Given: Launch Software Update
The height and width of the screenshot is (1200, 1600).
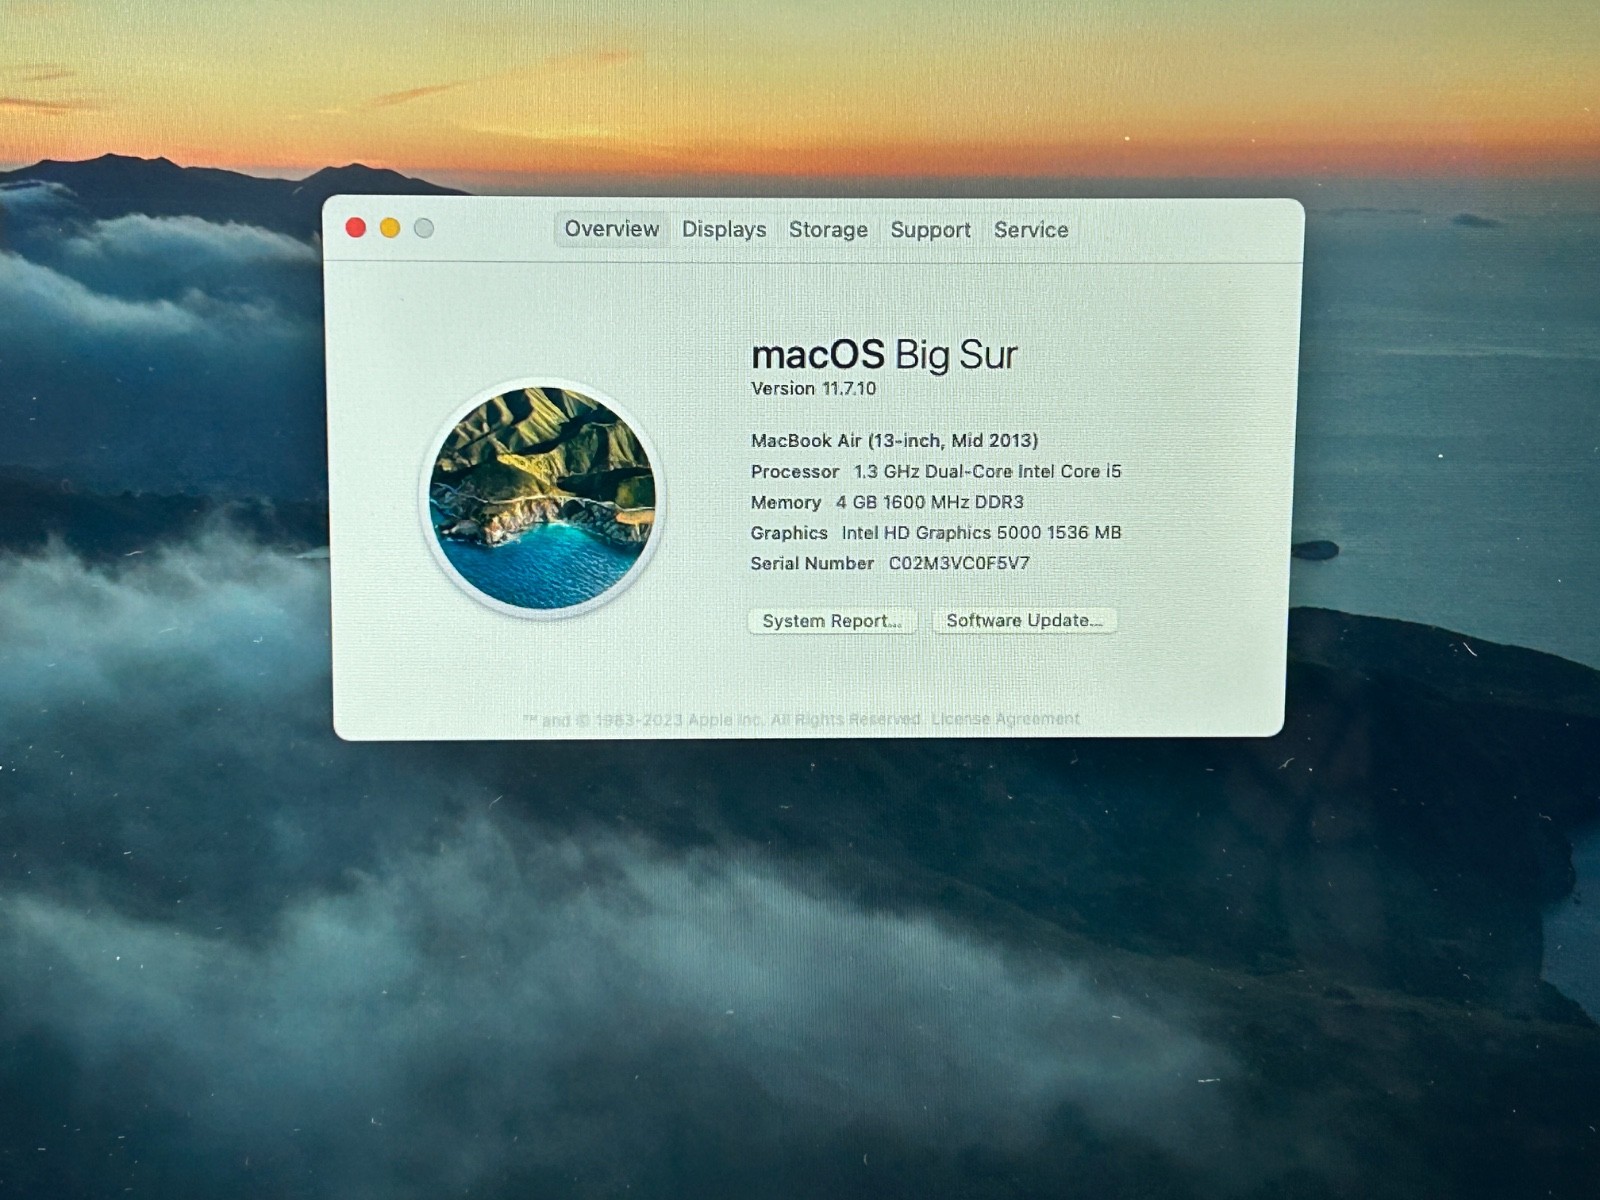Looking at the screenshot, I should 1024,620.
